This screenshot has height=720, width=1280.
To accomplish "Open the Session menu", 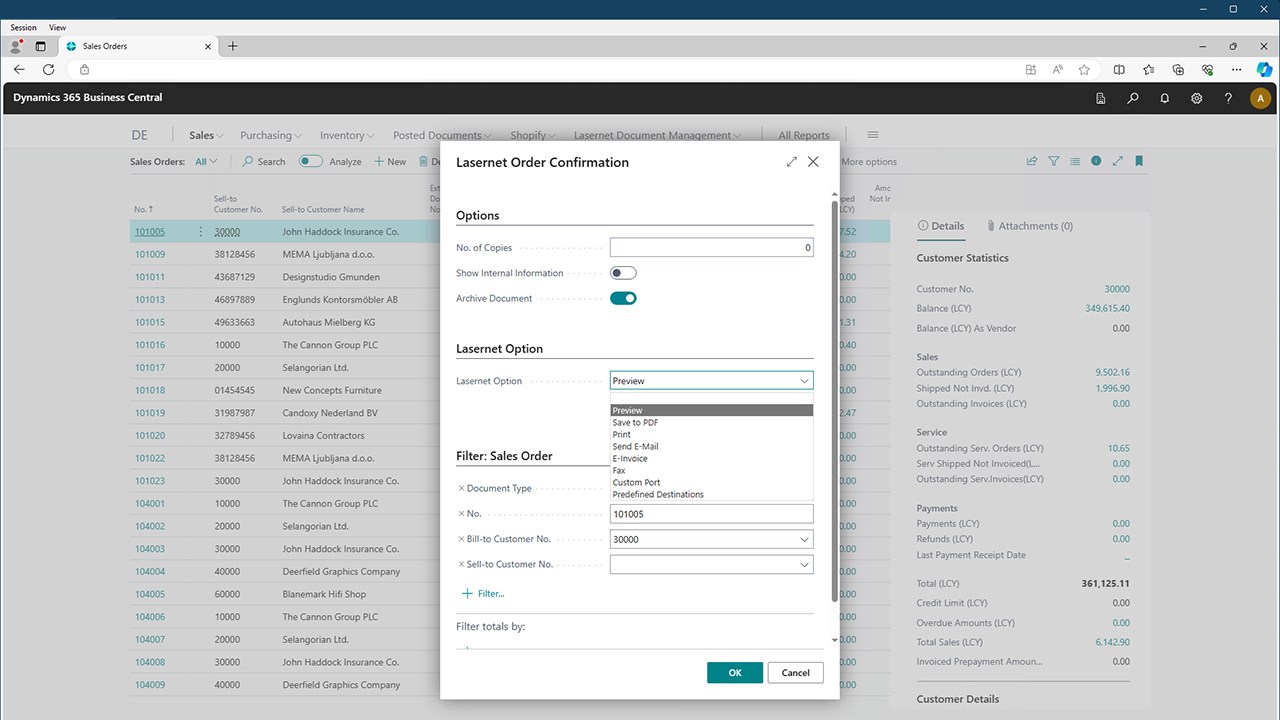I will 23,28.
